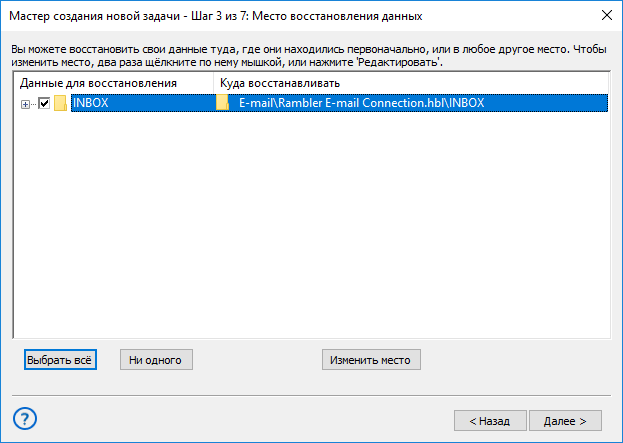Click the INBOX folder icon in data column
This screenshot has width=623, height=443.
(60, 103)
